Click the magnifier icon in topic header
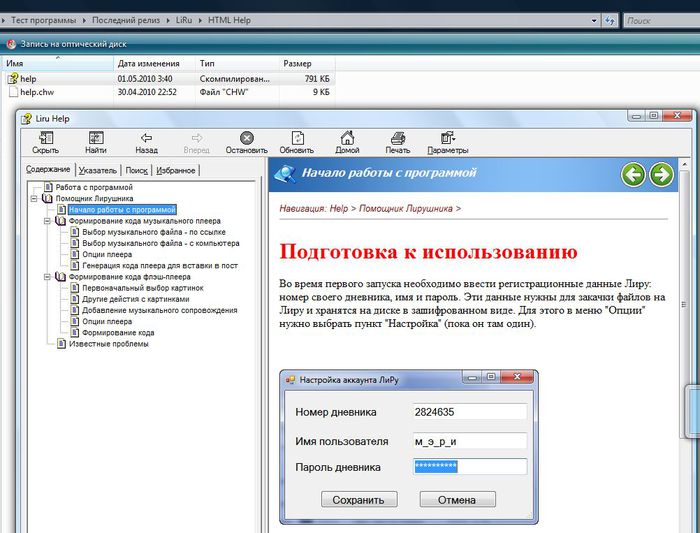 (285, 174)
